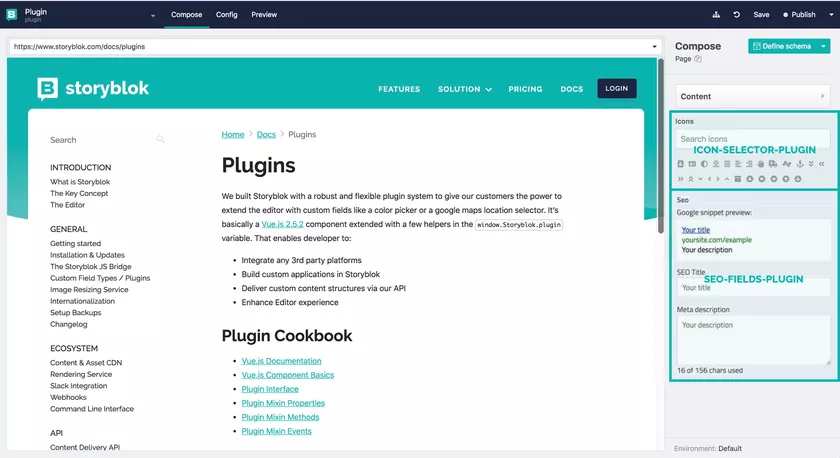Select the sign-language icon in Icons plugin
This screenshot has height=458, width=840.
tap(787, 164)
